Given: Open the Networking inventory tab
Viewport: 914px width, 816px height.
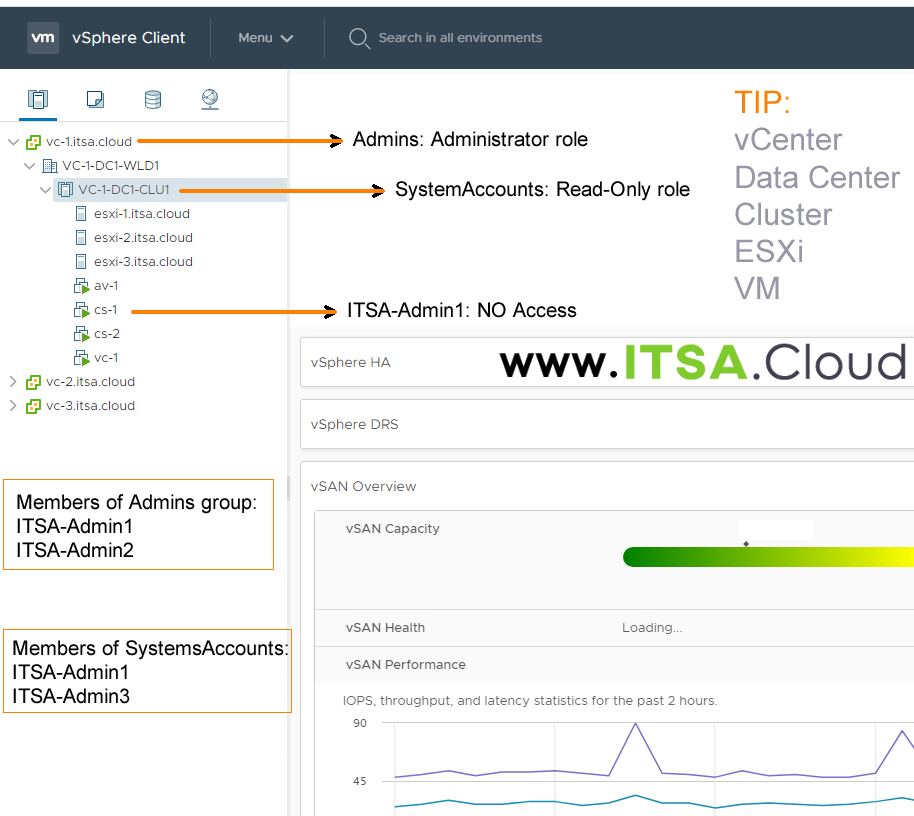Looking at the screenshot, I should coord(210,99).
